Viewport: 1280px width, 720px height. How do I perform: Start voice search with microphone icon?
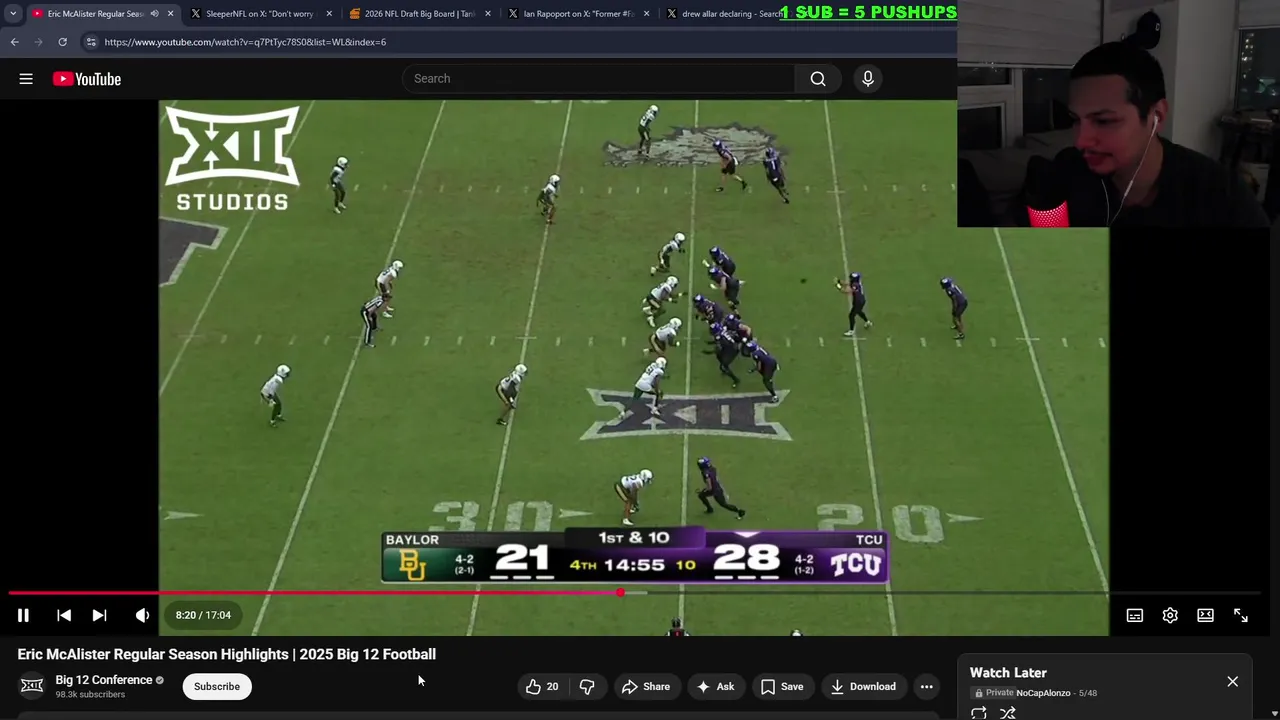(868, 79)
